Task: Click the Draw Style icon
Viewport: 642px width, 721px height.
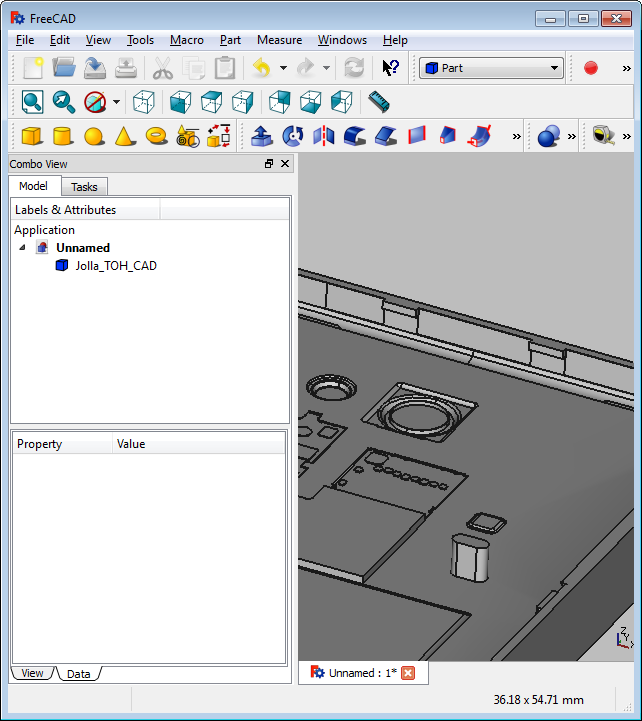Action: pos(95,102)
